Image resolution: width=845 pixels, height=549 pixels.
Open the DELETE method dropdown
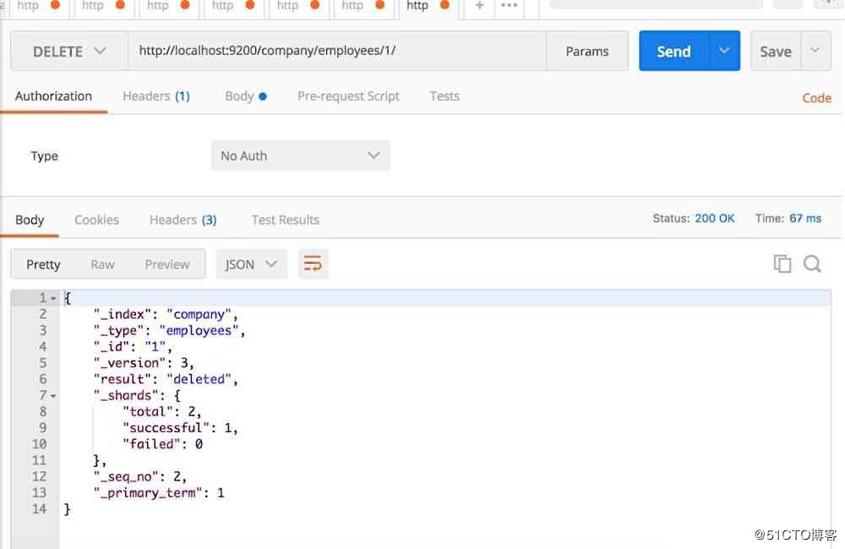[69, 51]
